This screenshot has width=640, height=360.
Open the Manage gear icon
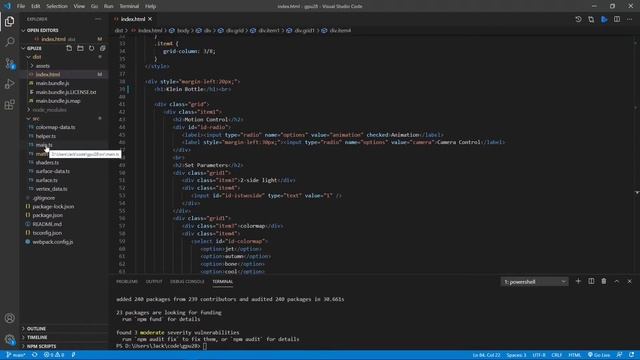pyautogui.click(x=9, y=339)
